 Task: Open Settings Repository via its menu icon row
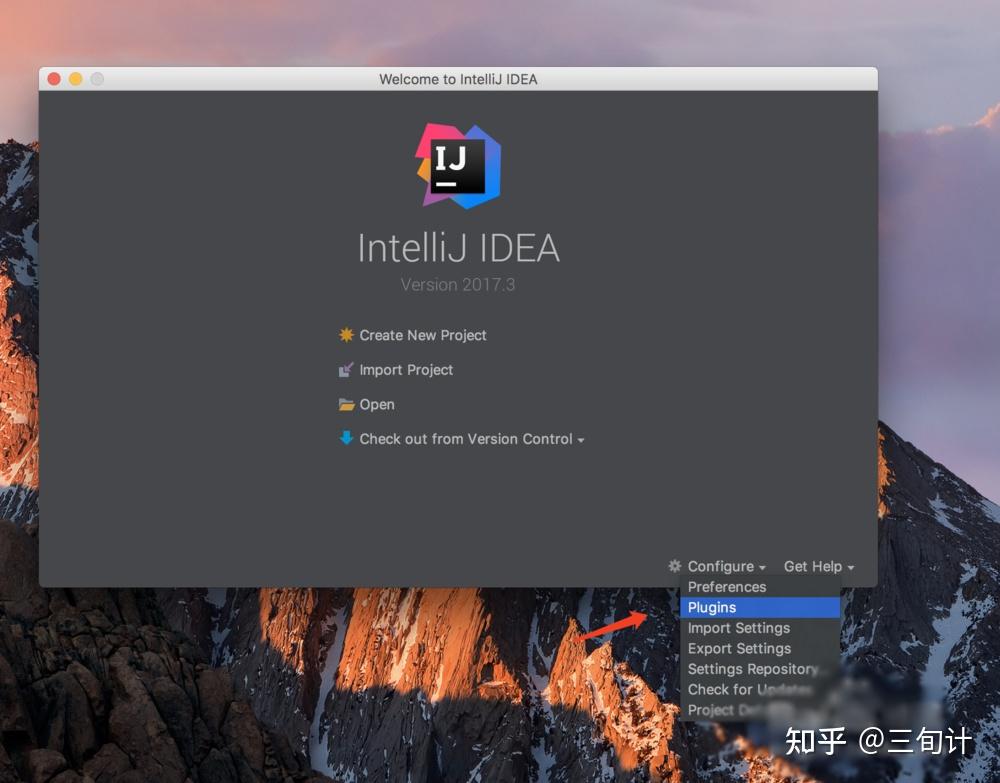pos(754,669)
